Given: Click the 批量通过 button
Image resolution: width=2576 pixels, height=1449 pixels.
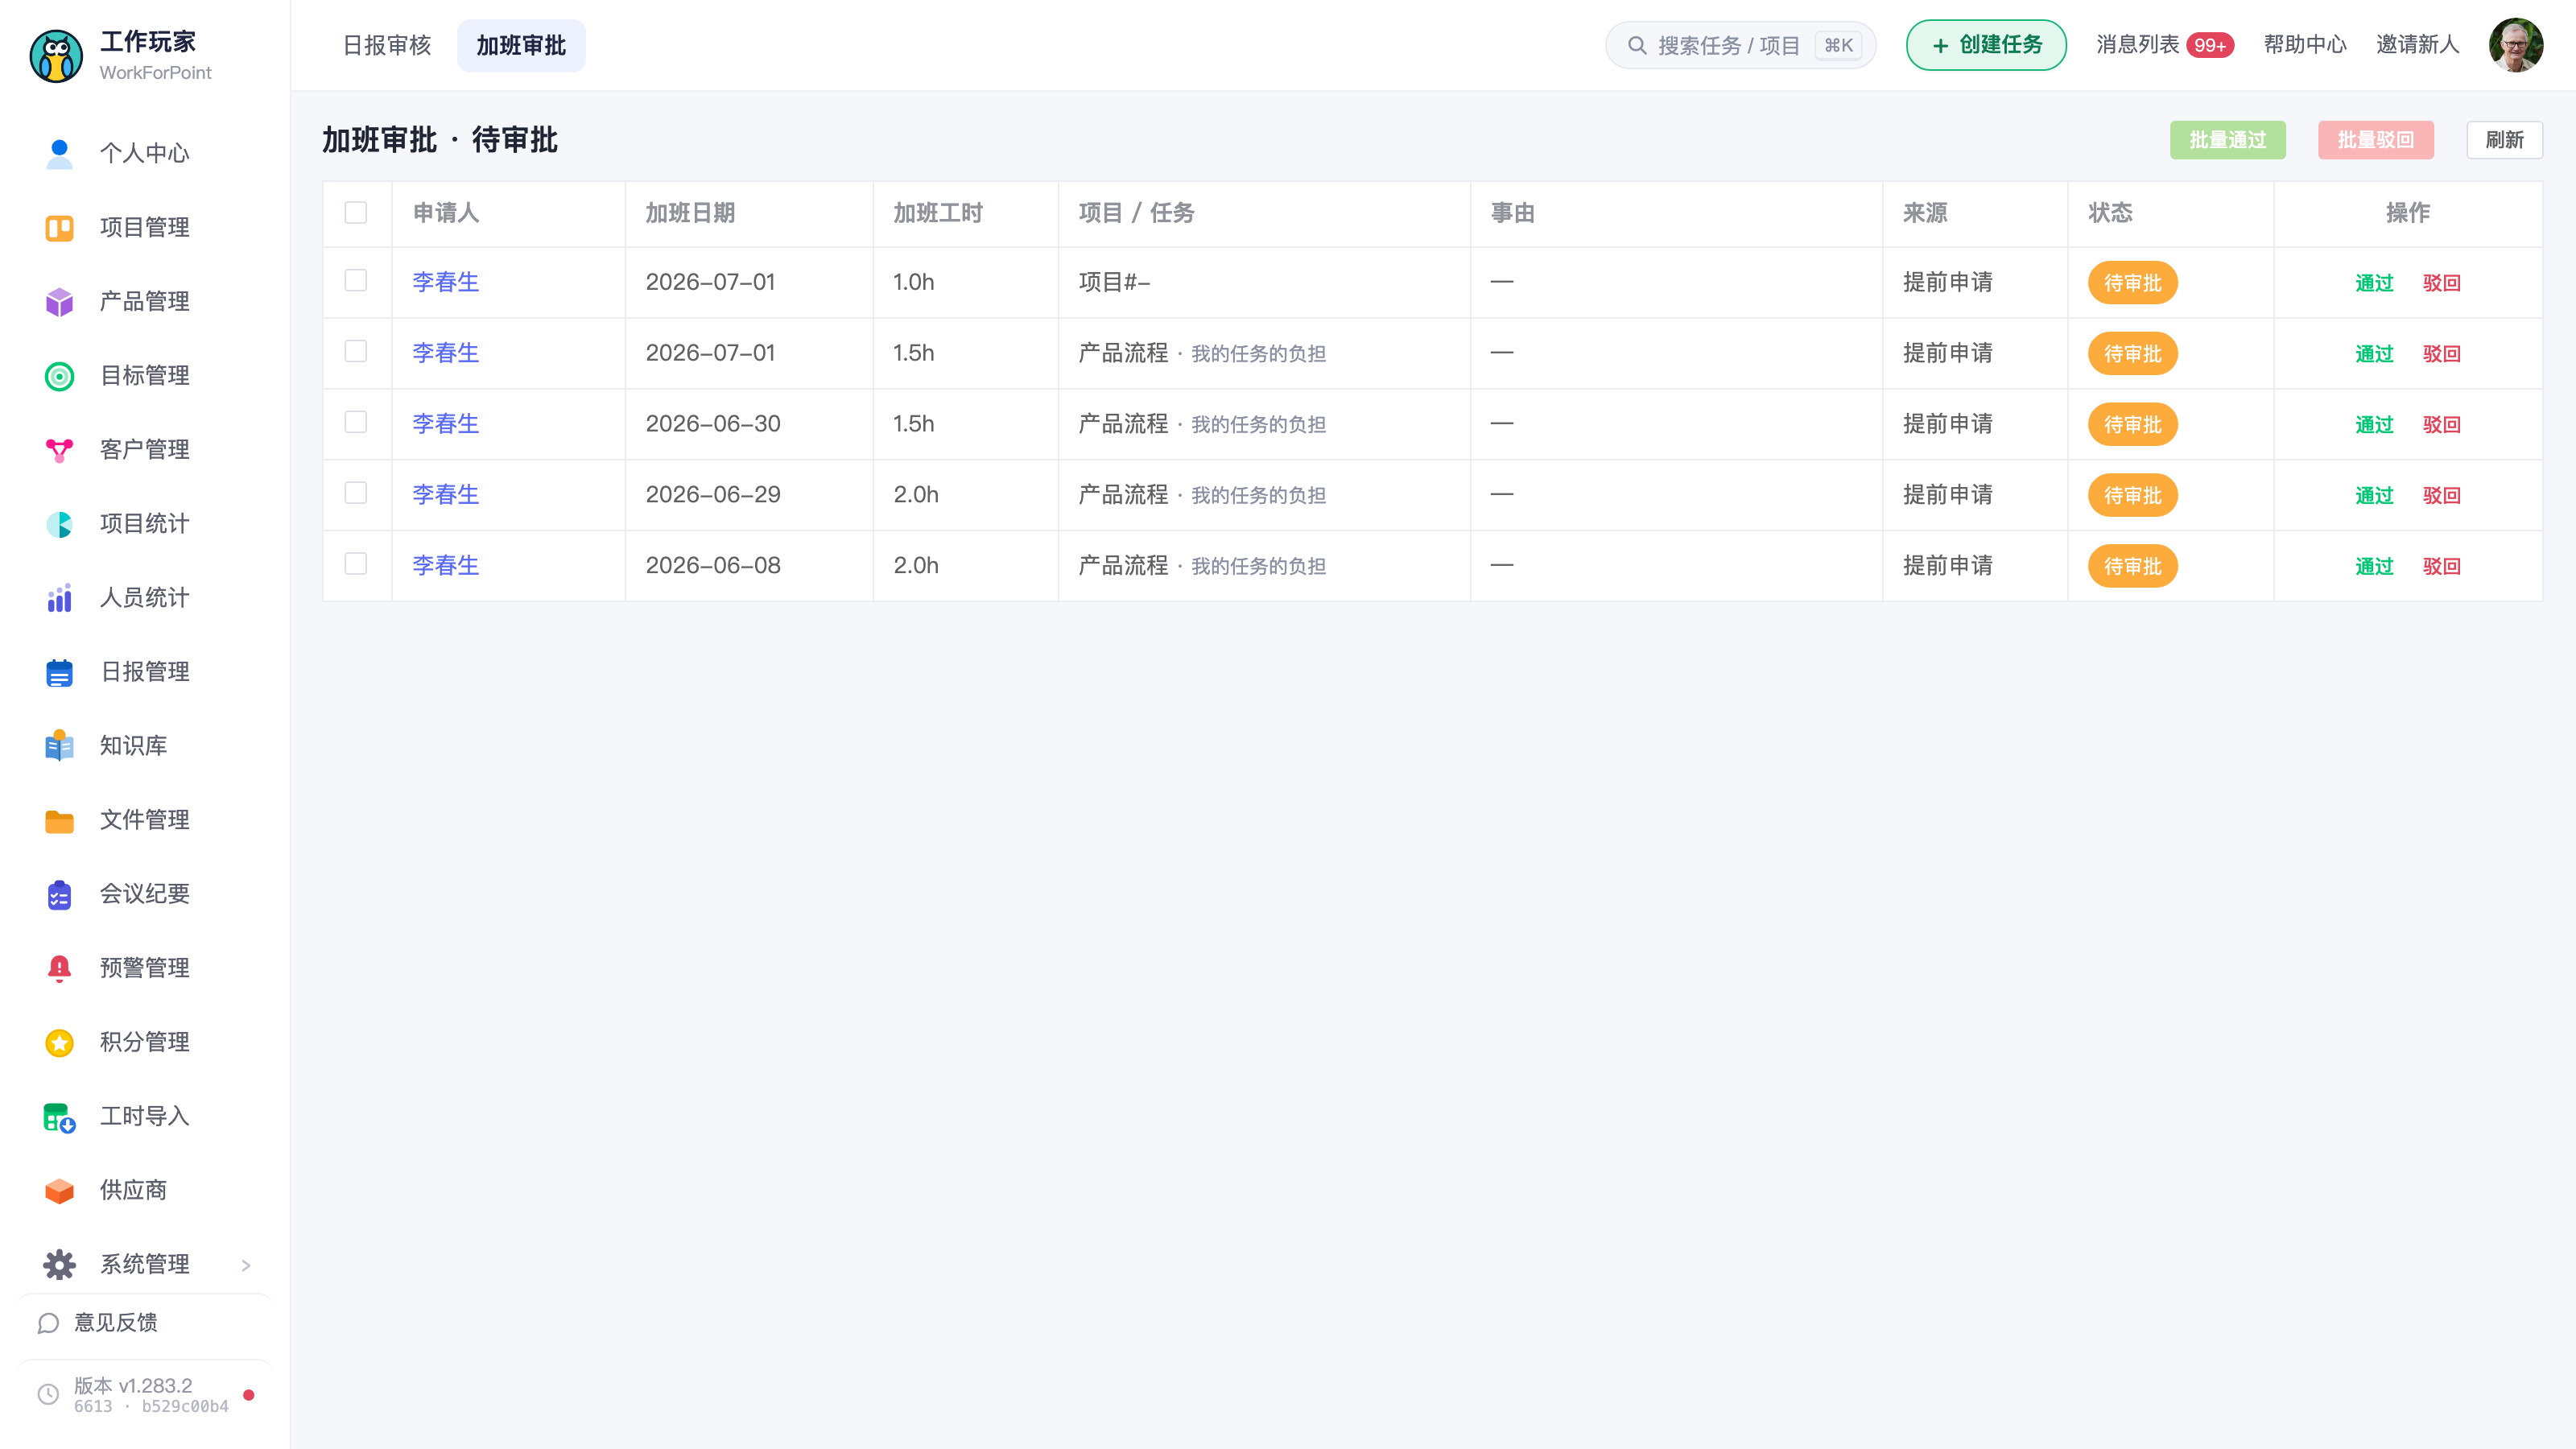Looking at the screenshot, I should tap(2228, 140).
